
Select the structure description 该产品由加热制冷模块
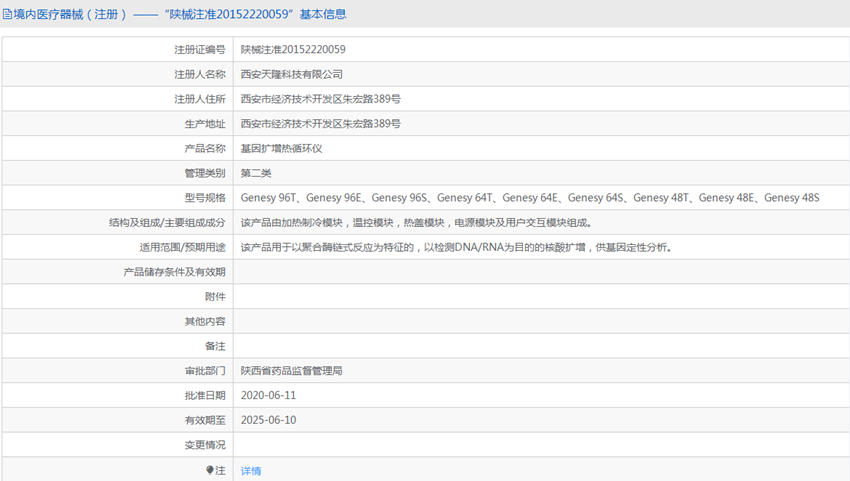tap(416, 222)
